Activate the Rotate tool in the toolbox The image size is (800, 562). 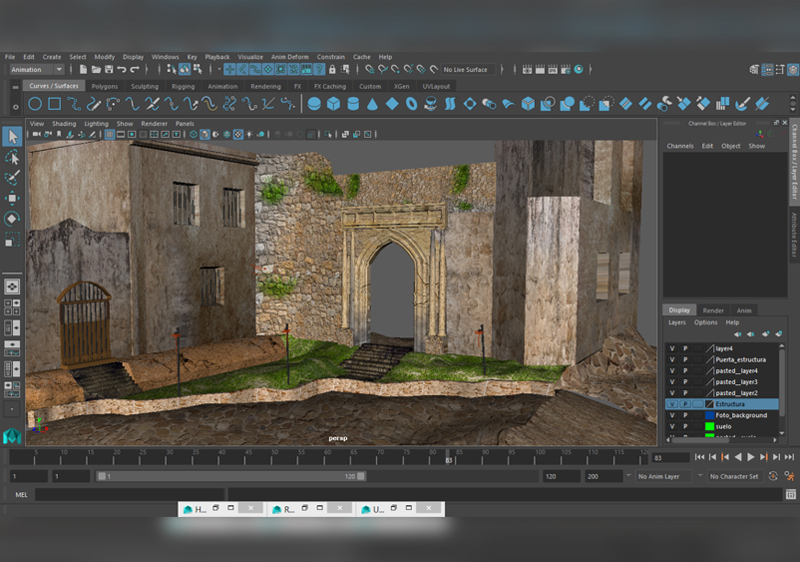pos(12,219)
